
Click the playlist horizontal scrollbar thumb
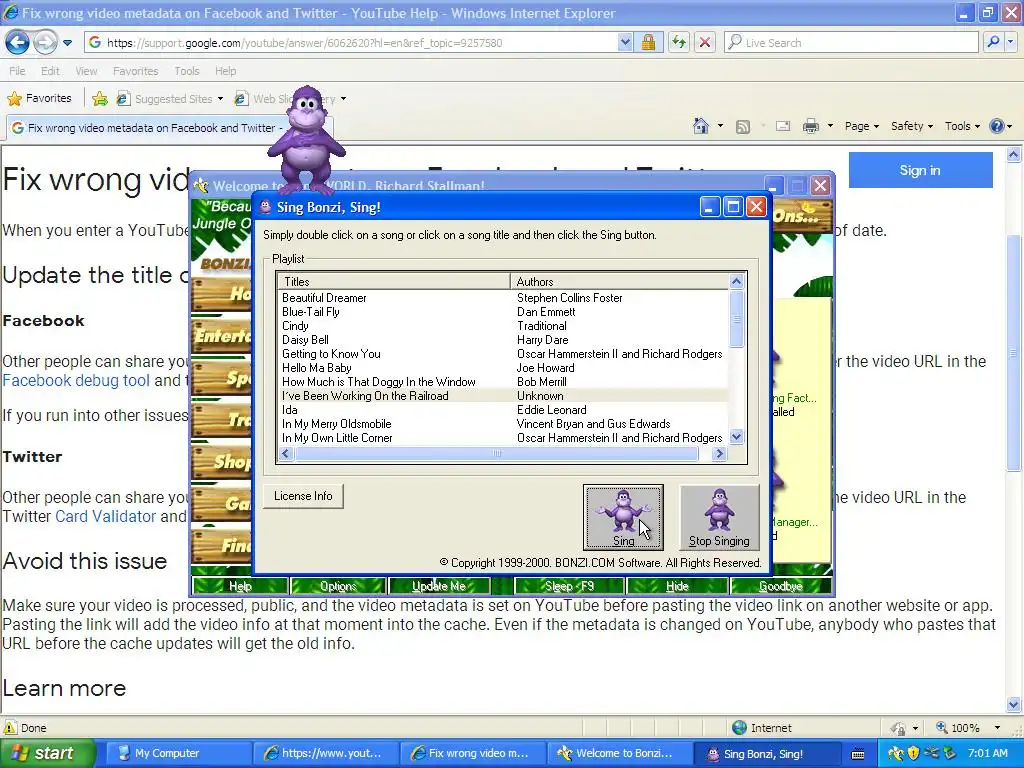pyautogui.click(x=496, y=453)
